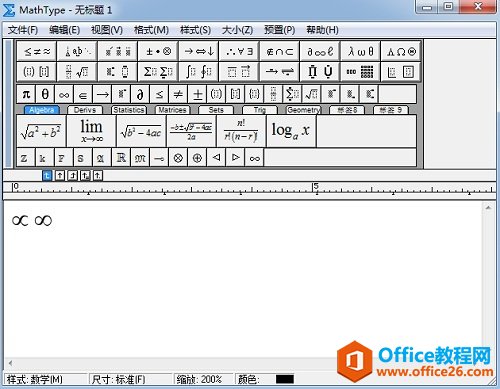This screenshot has width=500, height=389.
Task: Select the left-aligned tab stop
Action: [47, 175]
